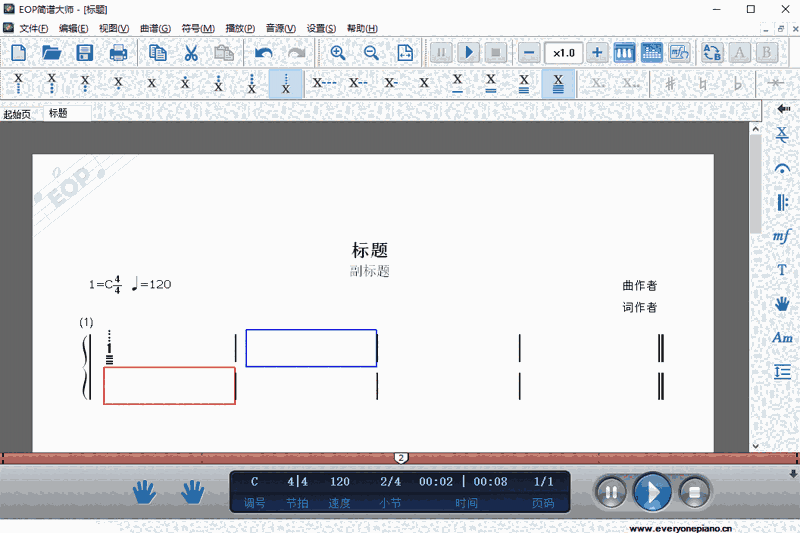
Task: Toggle the left hand icon in playback bar
Action: (x=145, y=491)
